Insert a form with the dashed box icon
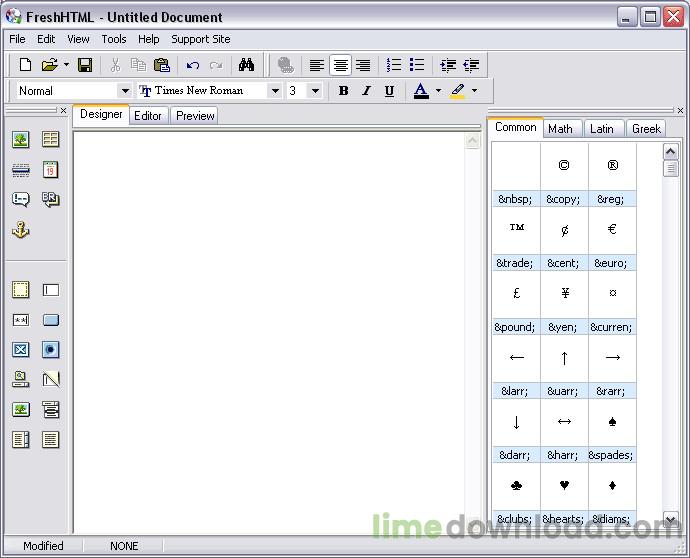The image size is (690, 558). [21, 290]
